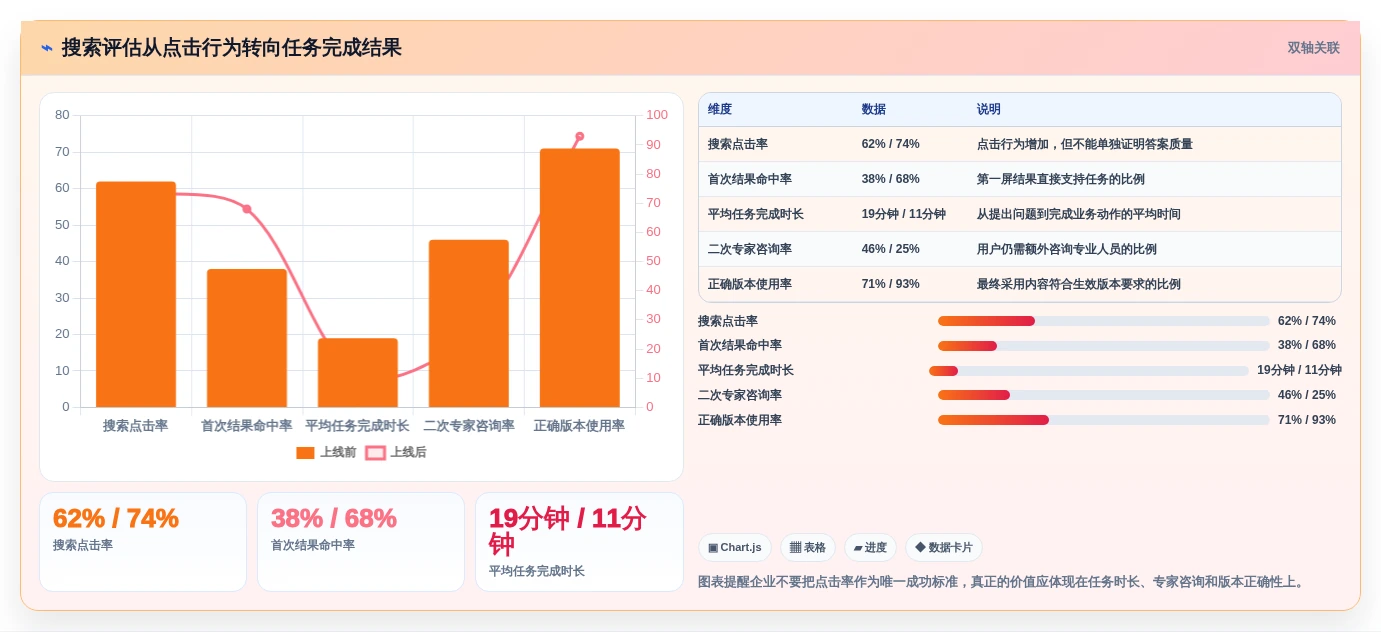Image resolution: width=1381 pixels, height=632 pixels.
Task: Click the pink 上线后 legend swatch
Action: coord(375,453)
